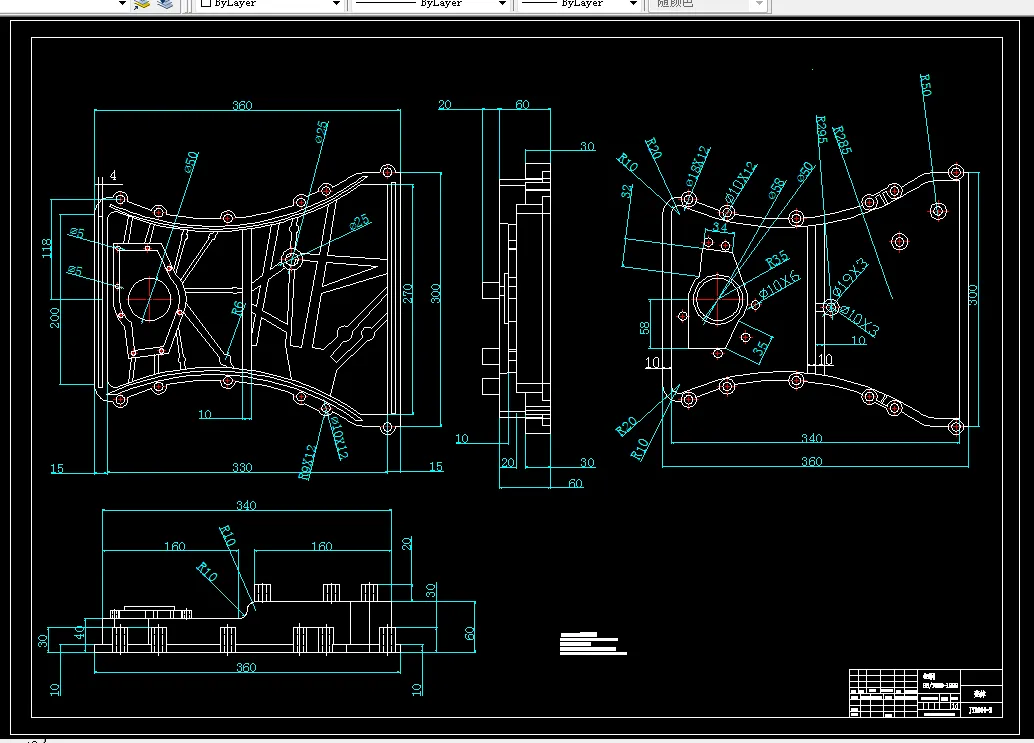This screenshot has height=743, width=1034.
Task: Select the 200 vertical dimension text
Action: tap(55, 318)
